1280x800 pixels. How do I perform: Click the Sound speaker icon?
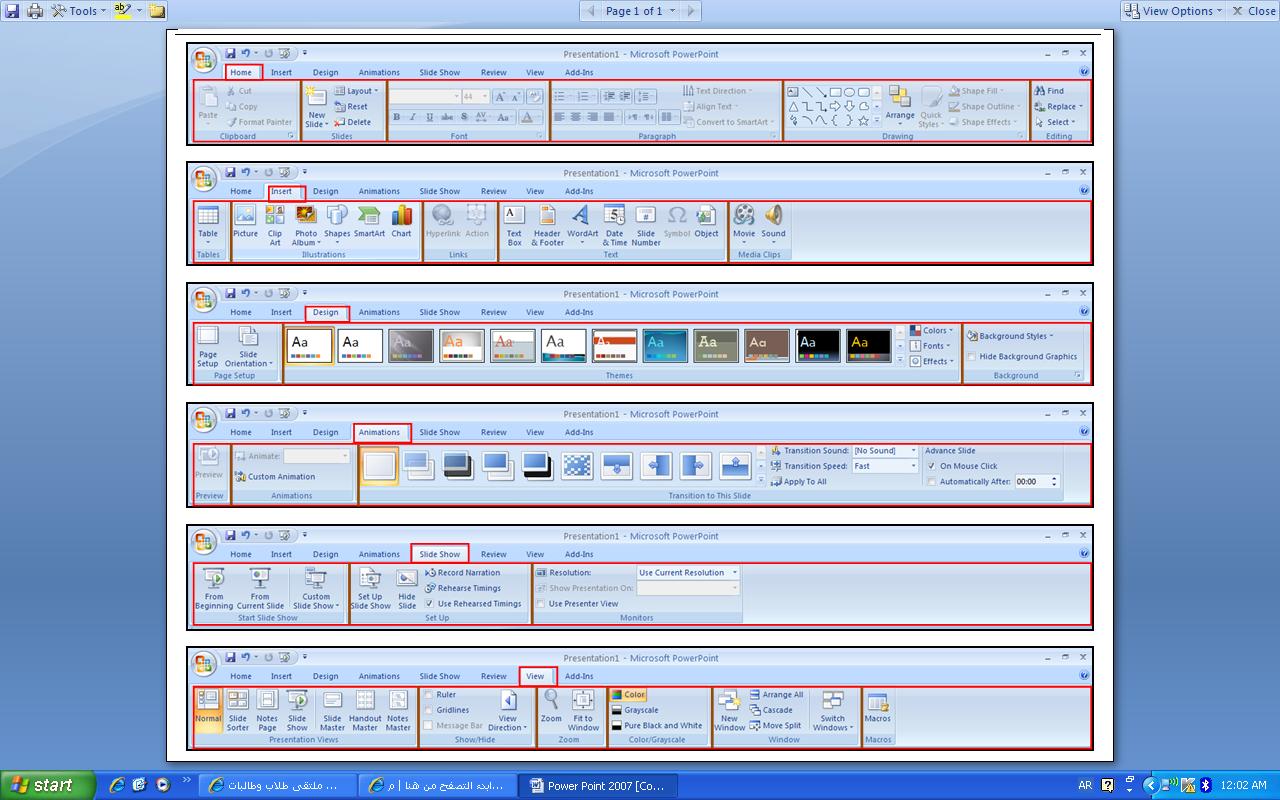(x=773, y=215)
